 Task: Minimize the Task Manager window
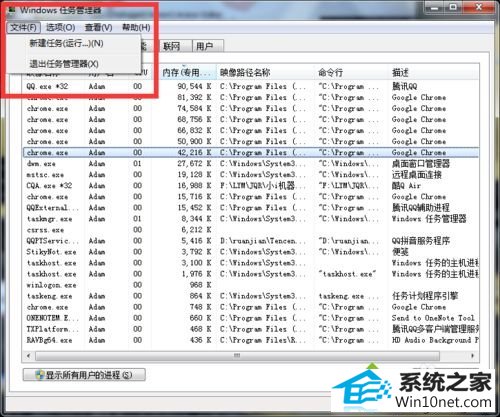point(434,7)
